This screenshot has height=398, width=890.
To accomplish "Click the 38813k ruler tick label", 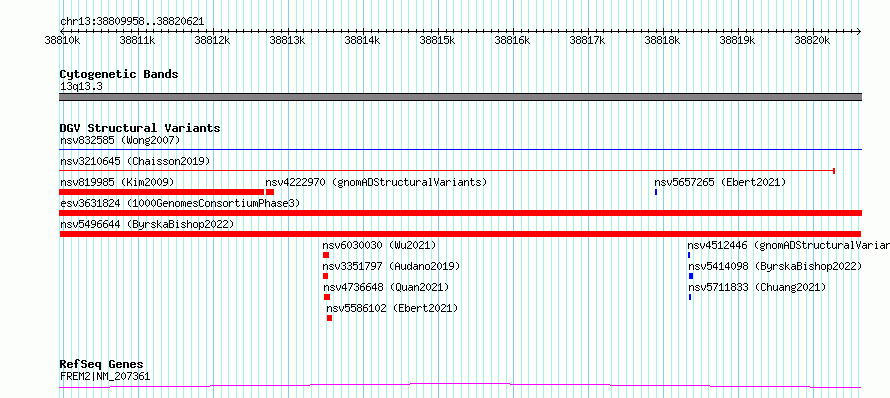I will [x=287, y=40].
